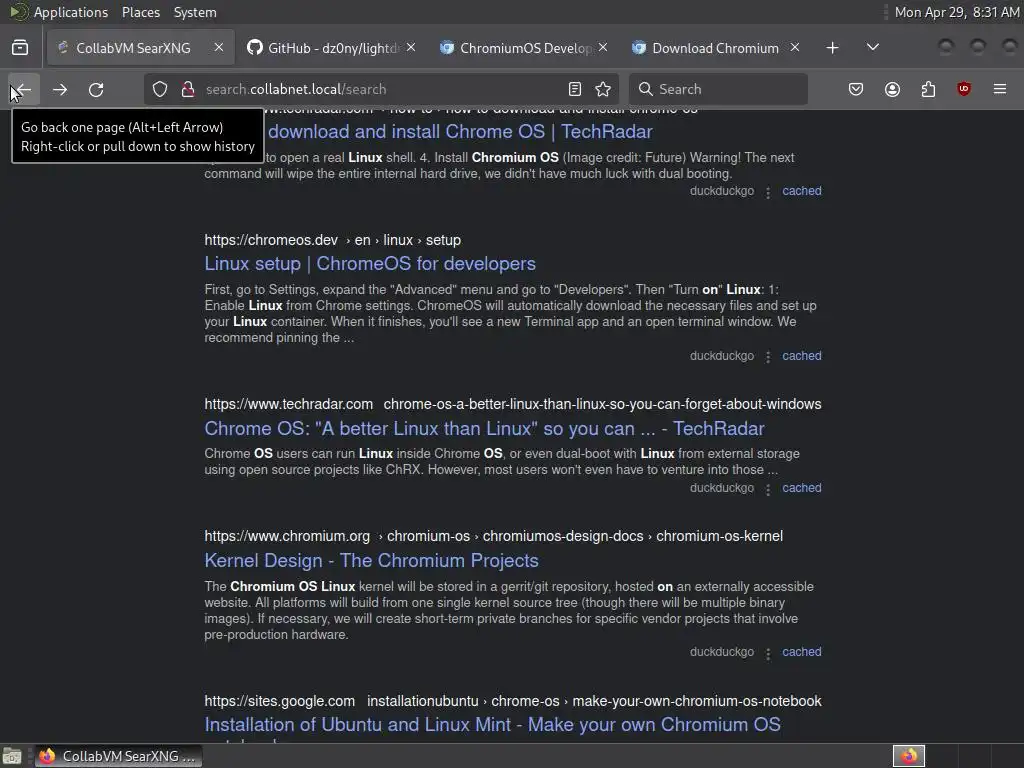This screenshot has width=1024, height=768.
Task: Open Pocket save icon
Action: click(x=856, y=89)
